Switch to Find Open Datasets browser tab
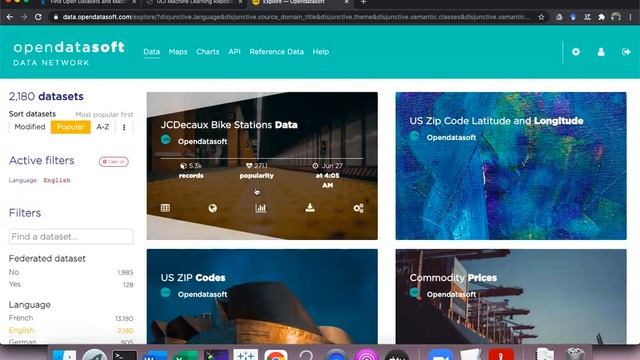The height and width of the screenshot is (360, 640). pos(88,2)
